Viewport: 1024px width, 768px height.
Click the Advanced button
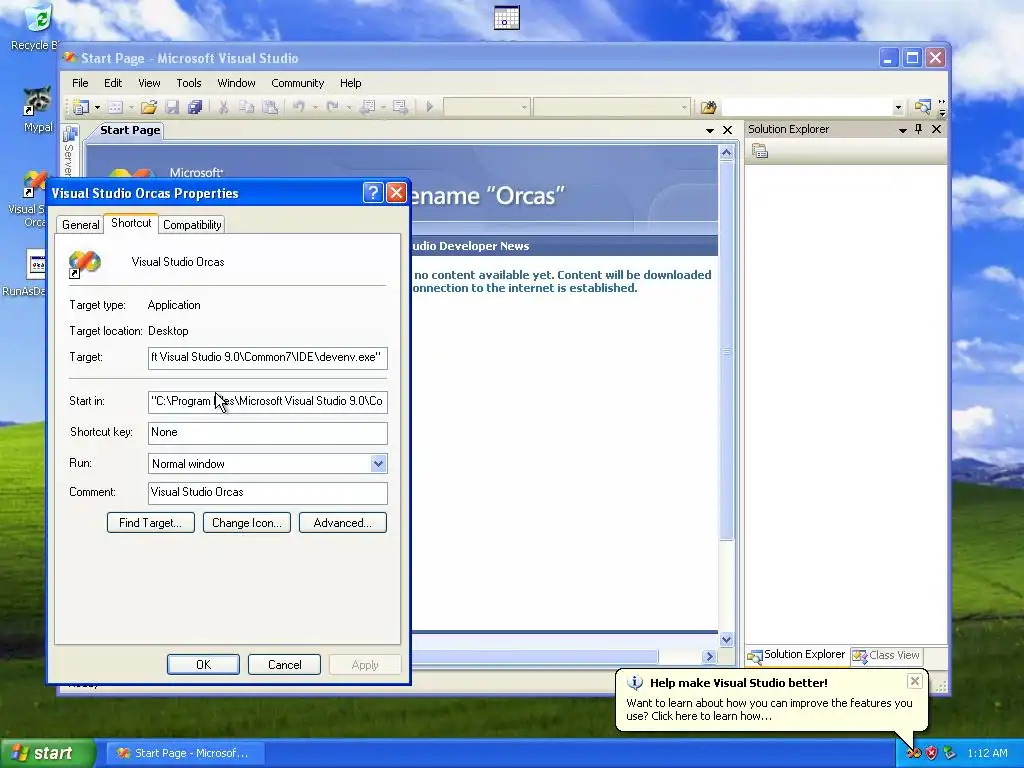pos(343,522)
